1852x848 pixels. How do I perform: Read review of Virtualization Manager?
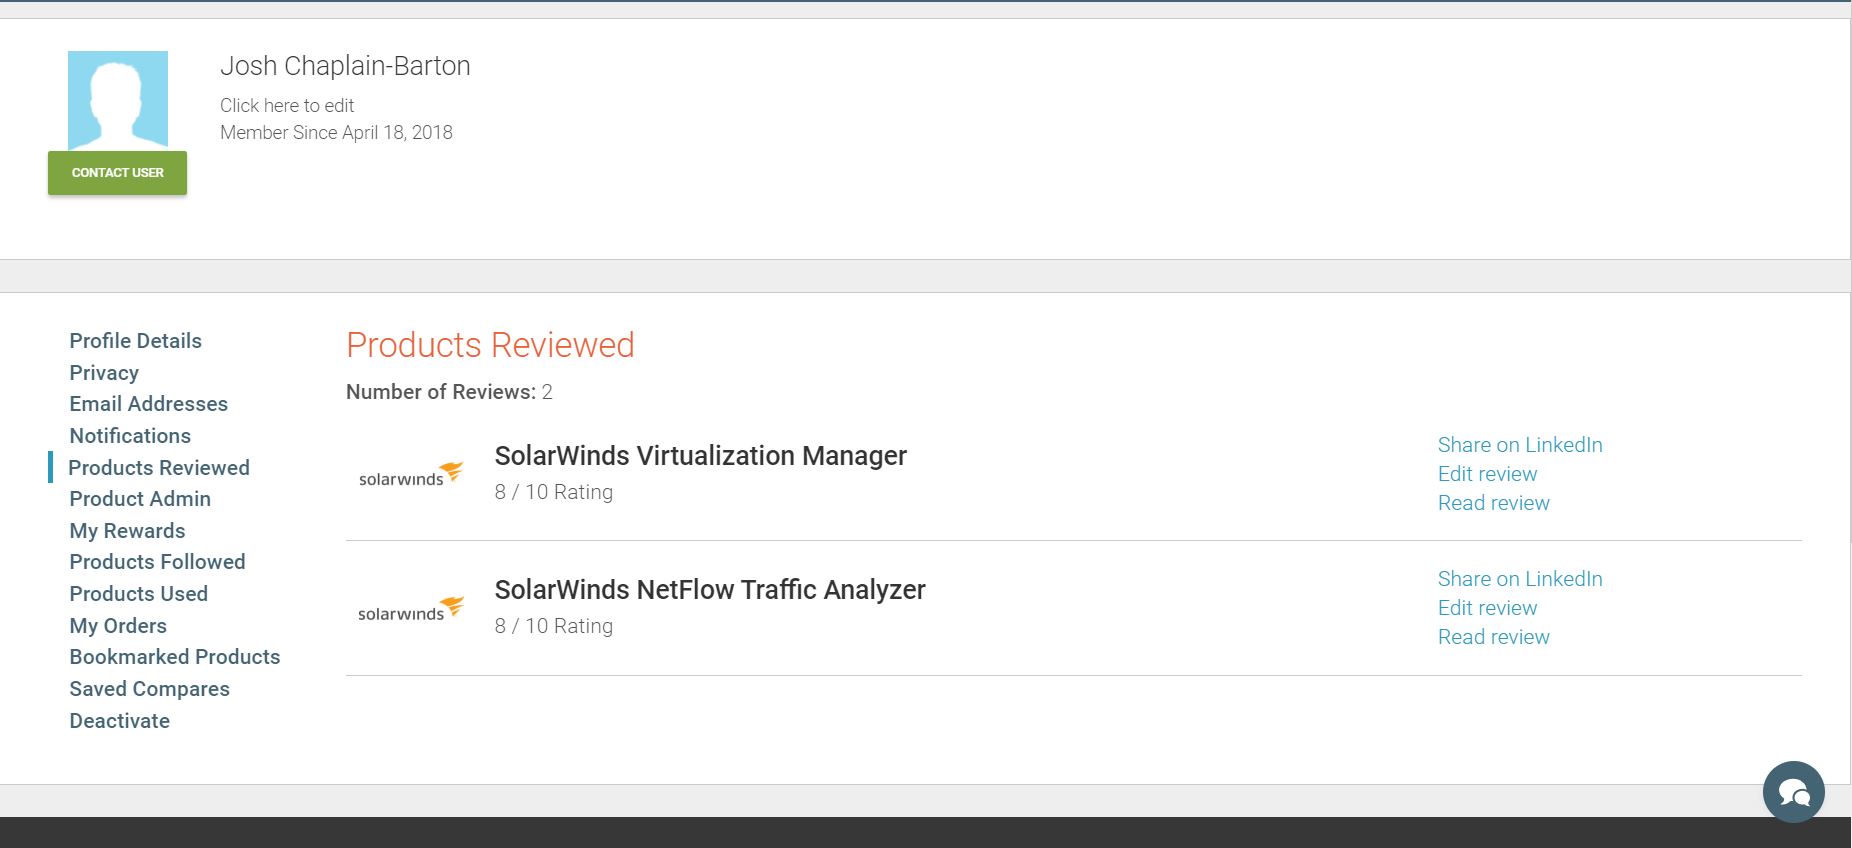[x=1493, y=503]
